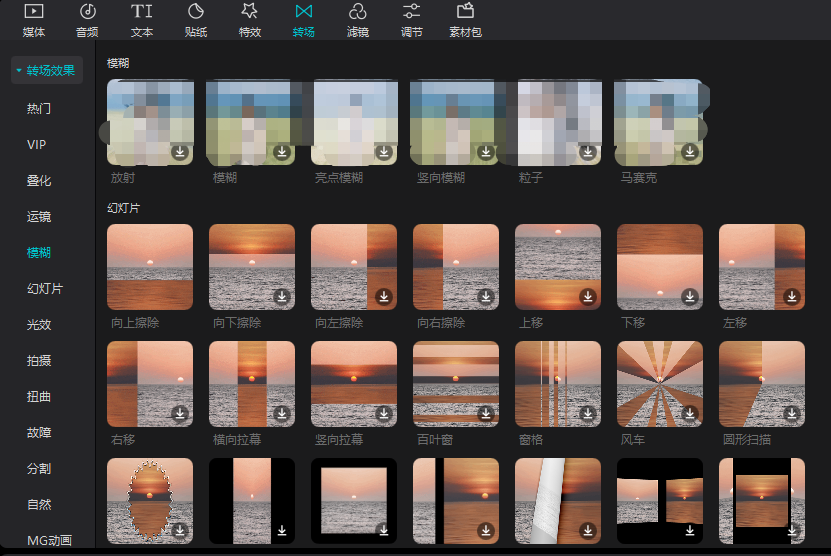Viewport: 831px width, 556px height.
Task: Choose the 百叶窗 blinds transition thumbnail
Action: (x=455, y=384)
